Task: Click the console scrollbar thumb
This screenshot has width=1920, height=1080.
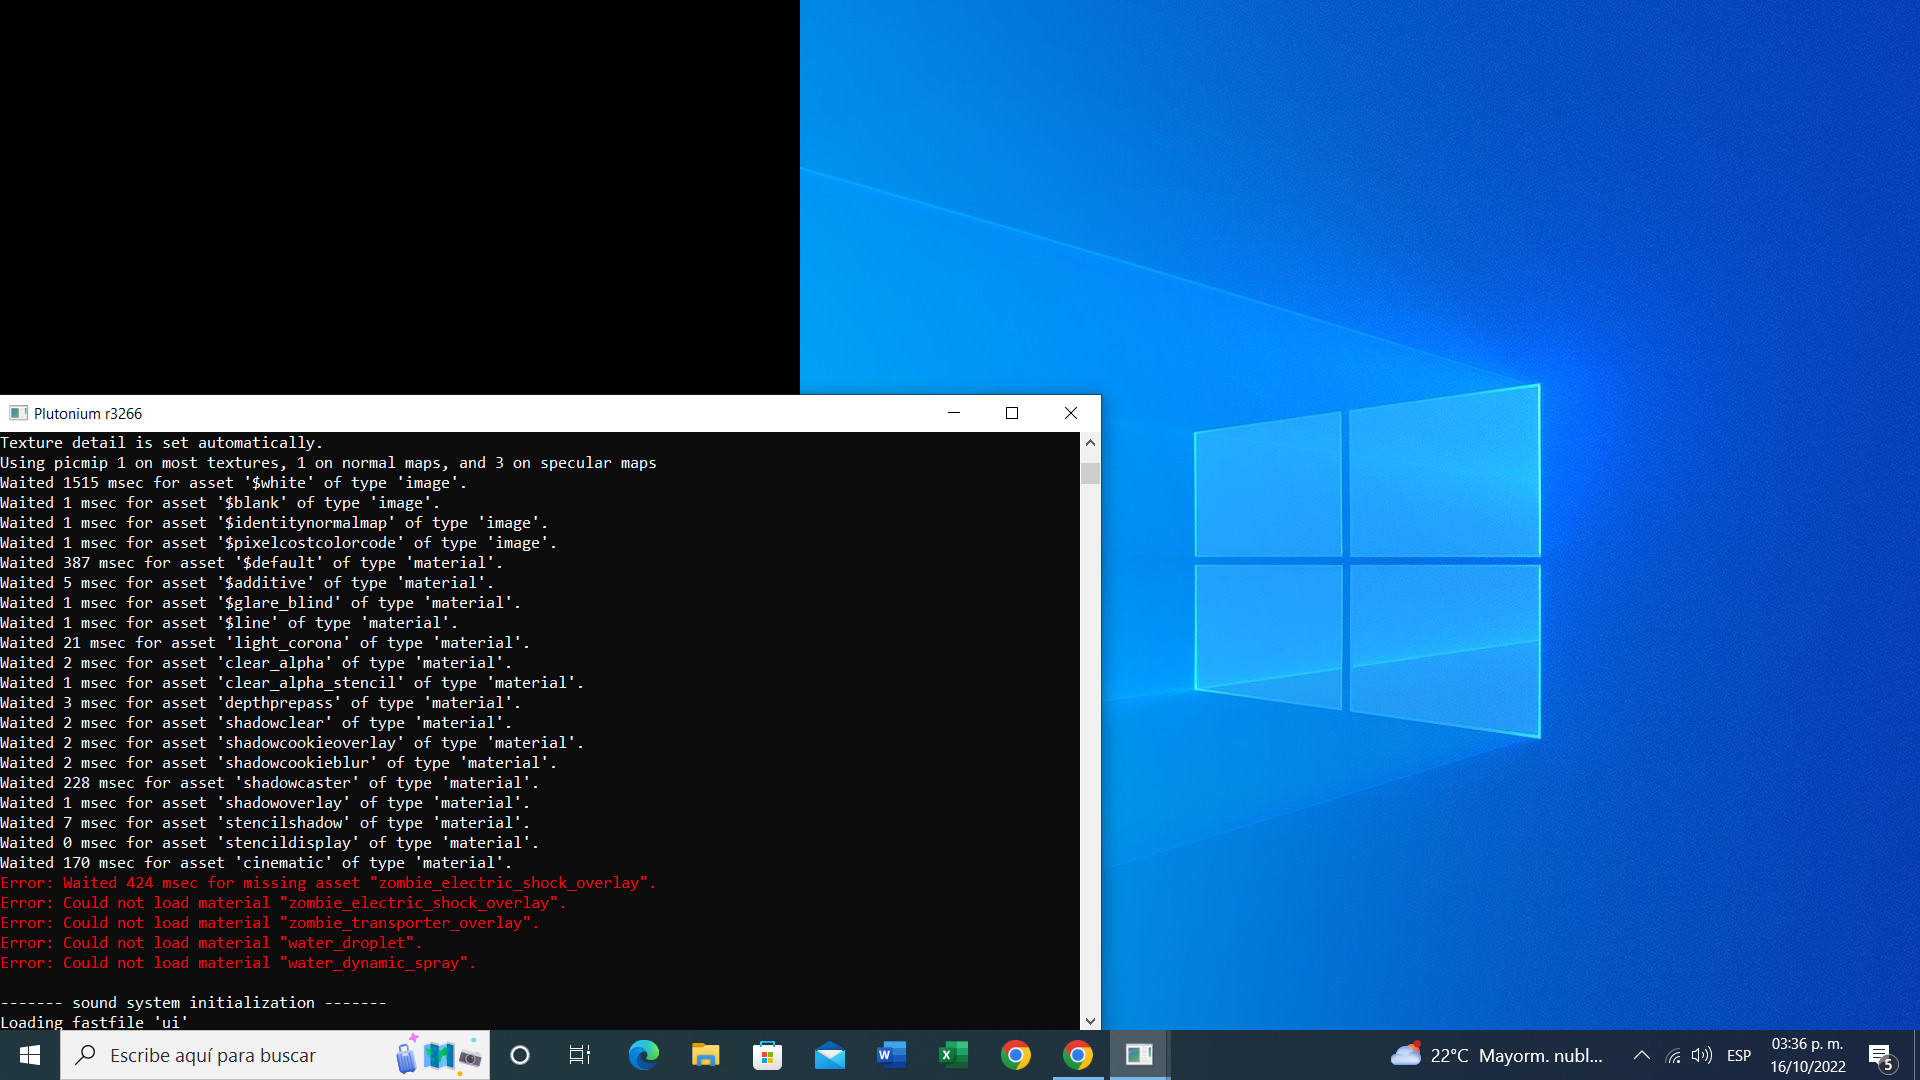Action: coord(1090,473)
